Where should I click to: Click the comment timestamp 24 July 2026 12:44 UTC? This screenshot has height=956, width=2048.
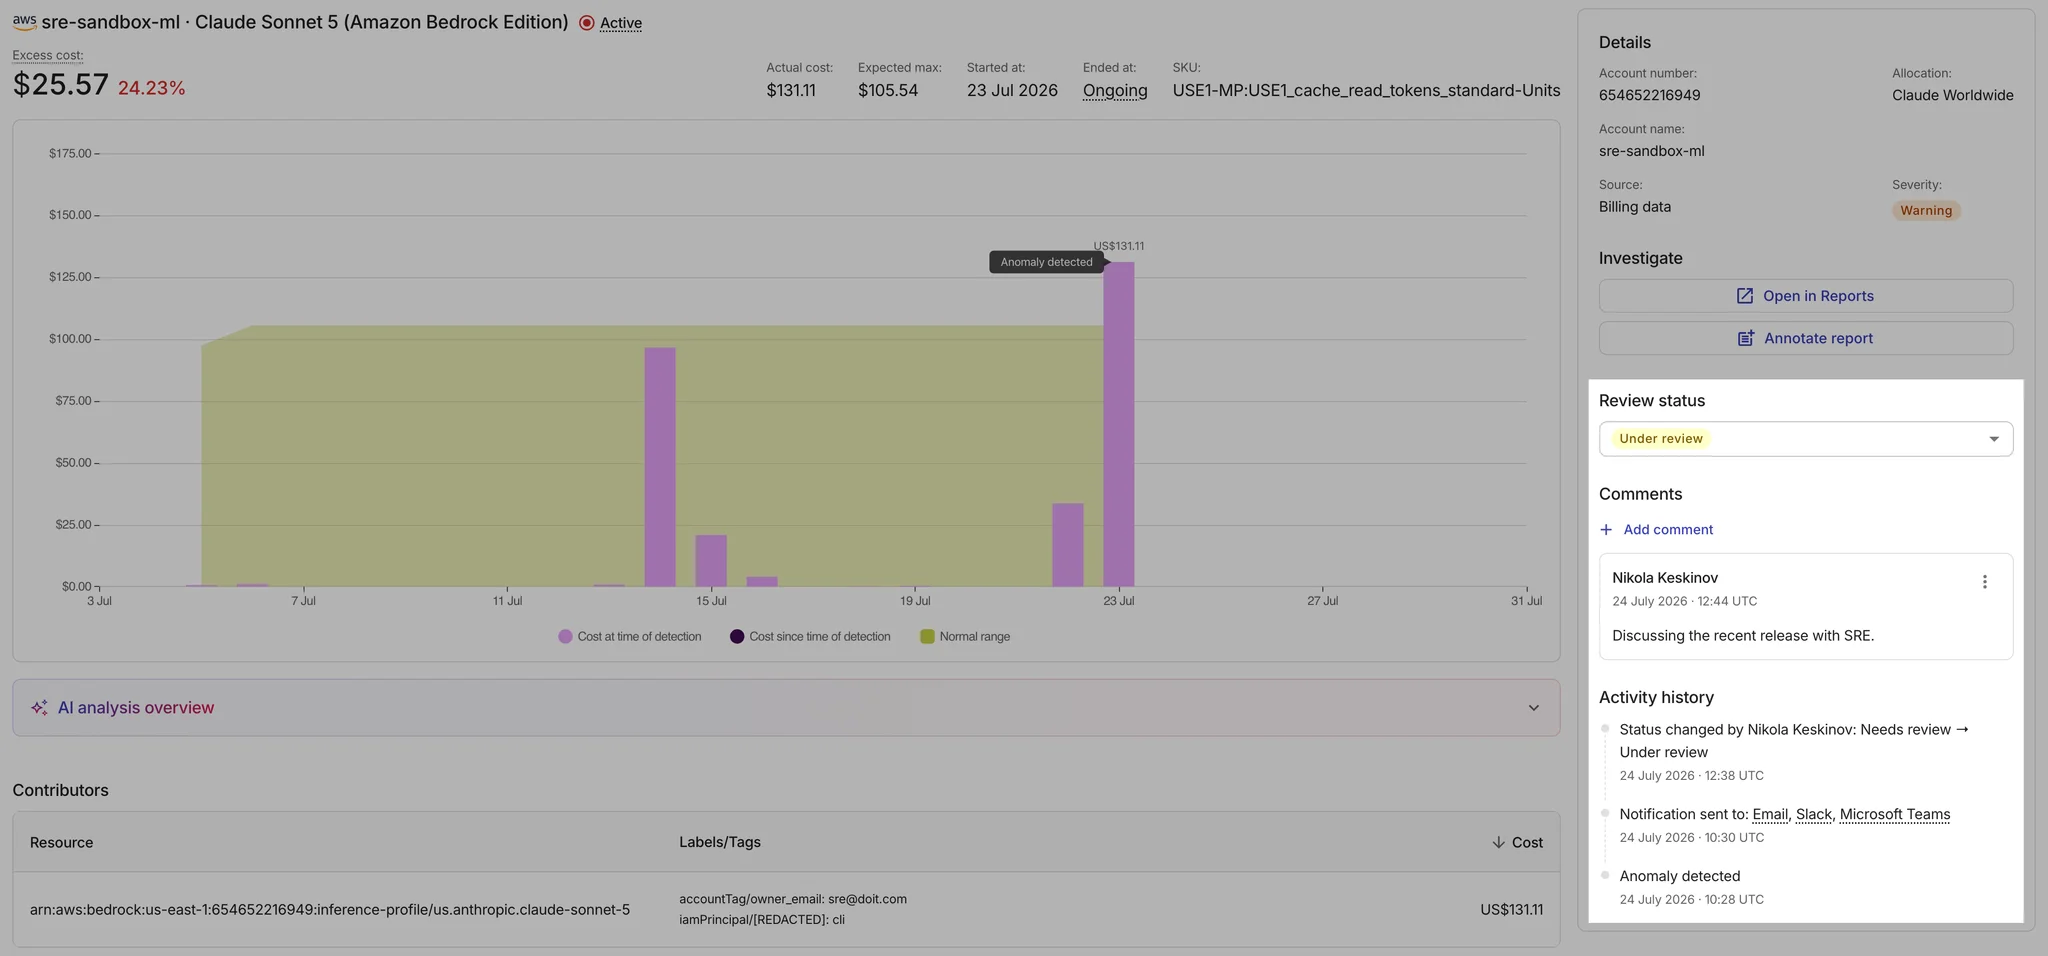[x=1685, y=601]
